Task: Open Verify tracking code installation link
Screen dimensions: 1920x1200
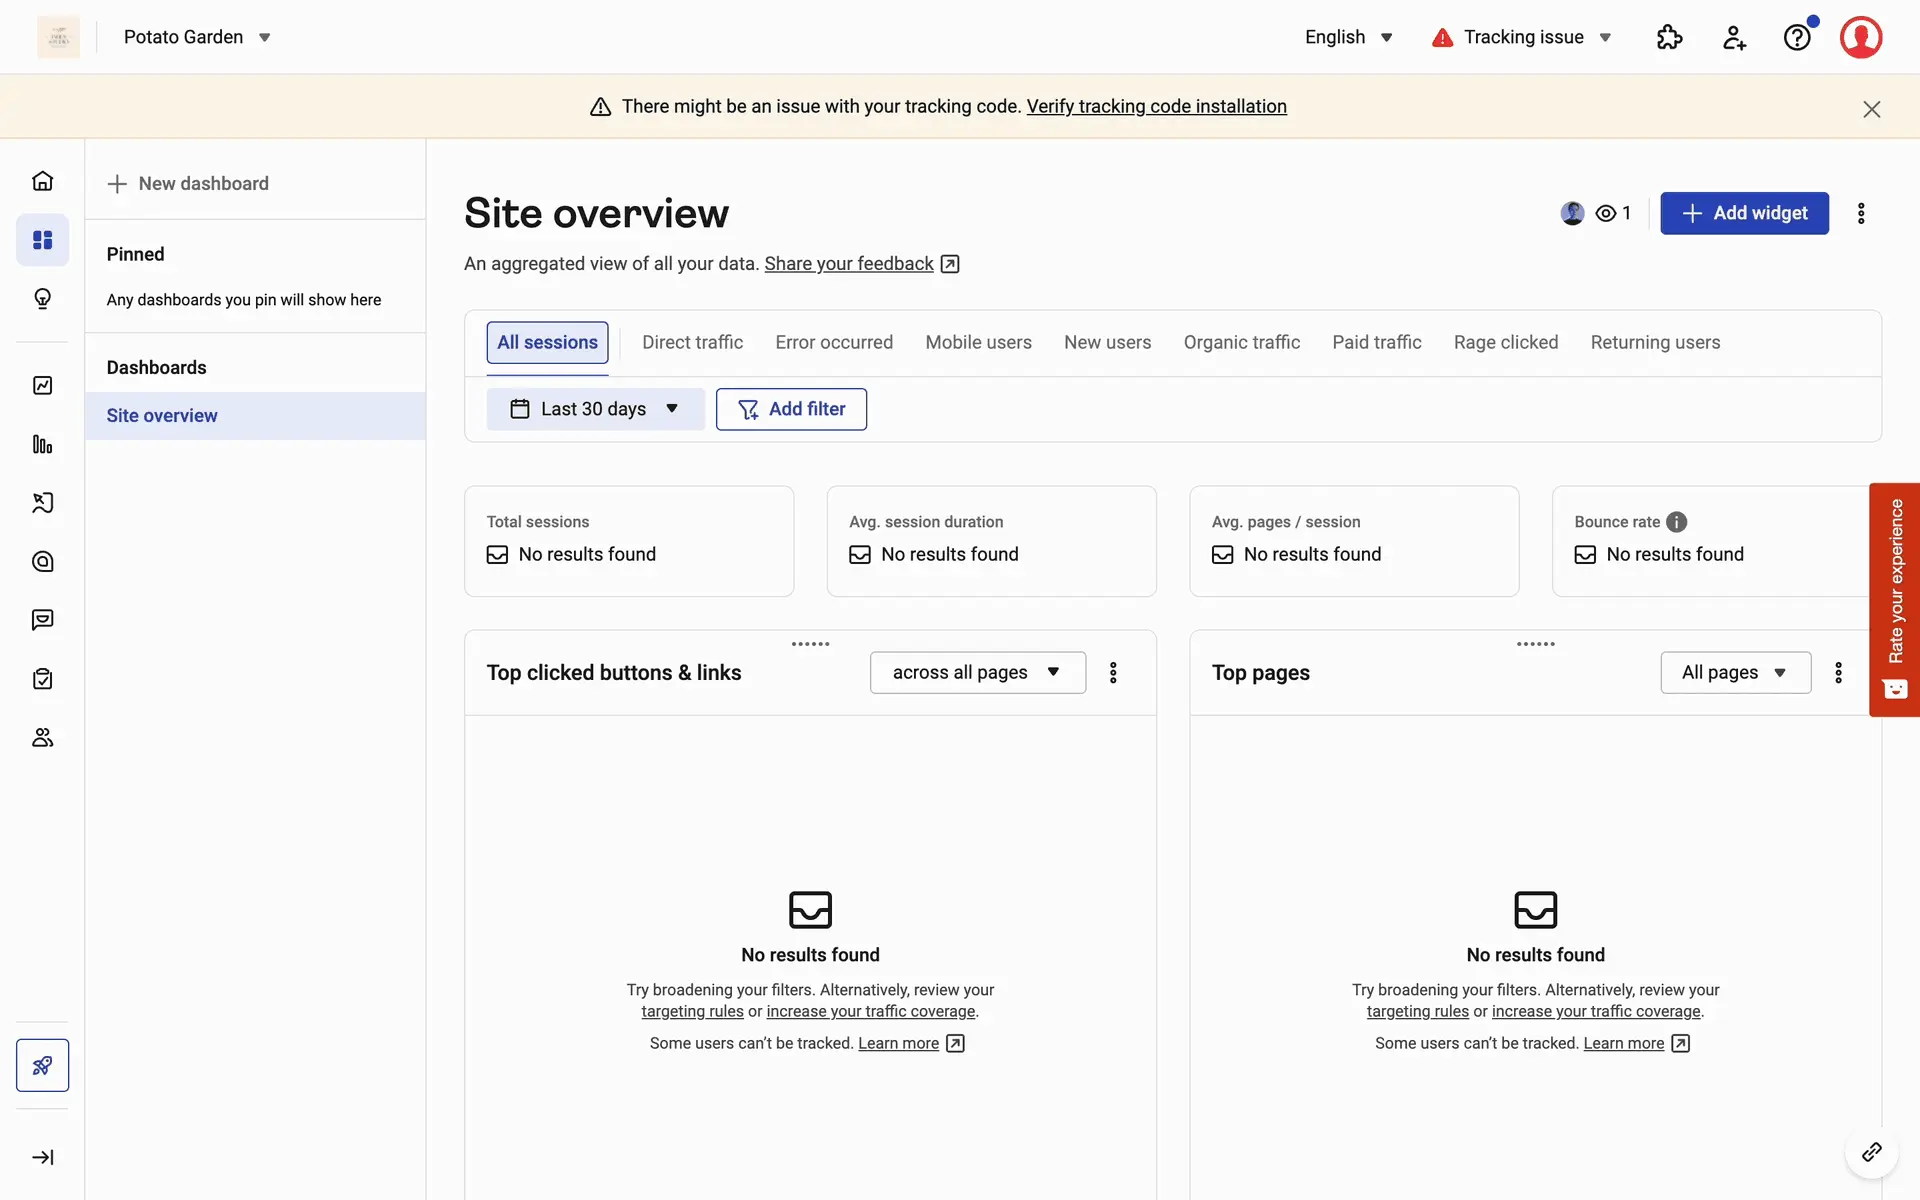Action: click(x=1156, y=106)
